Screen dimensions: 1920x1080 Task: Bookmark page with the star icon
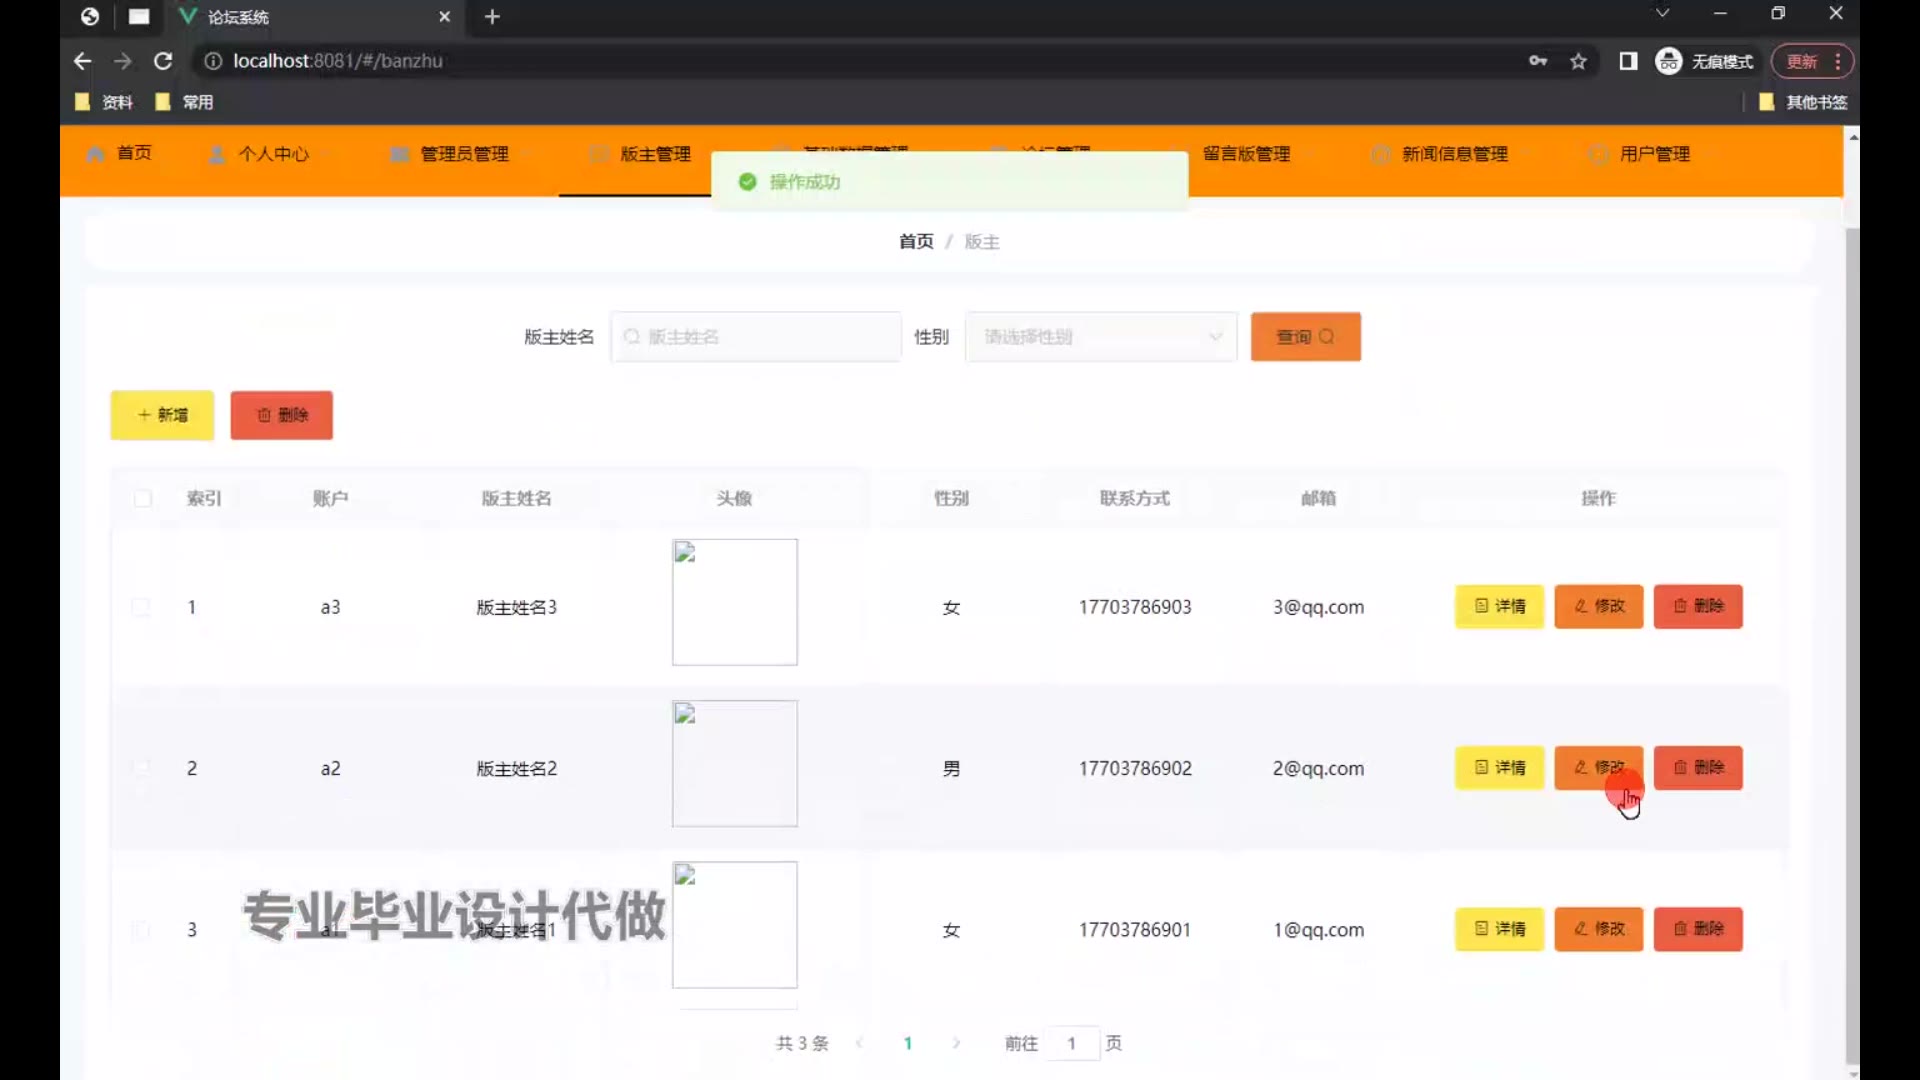pyautogui.click(x=1578, y=61)
